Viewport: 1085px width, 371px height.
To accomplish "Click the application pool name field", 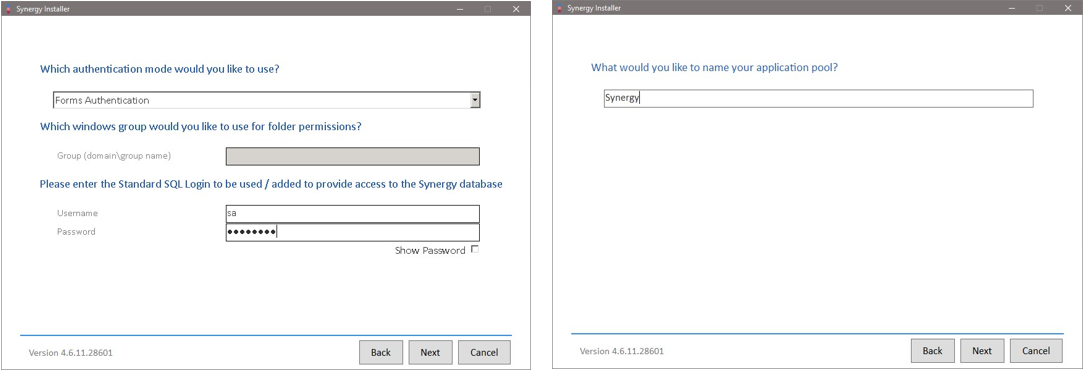I will 818,98.
